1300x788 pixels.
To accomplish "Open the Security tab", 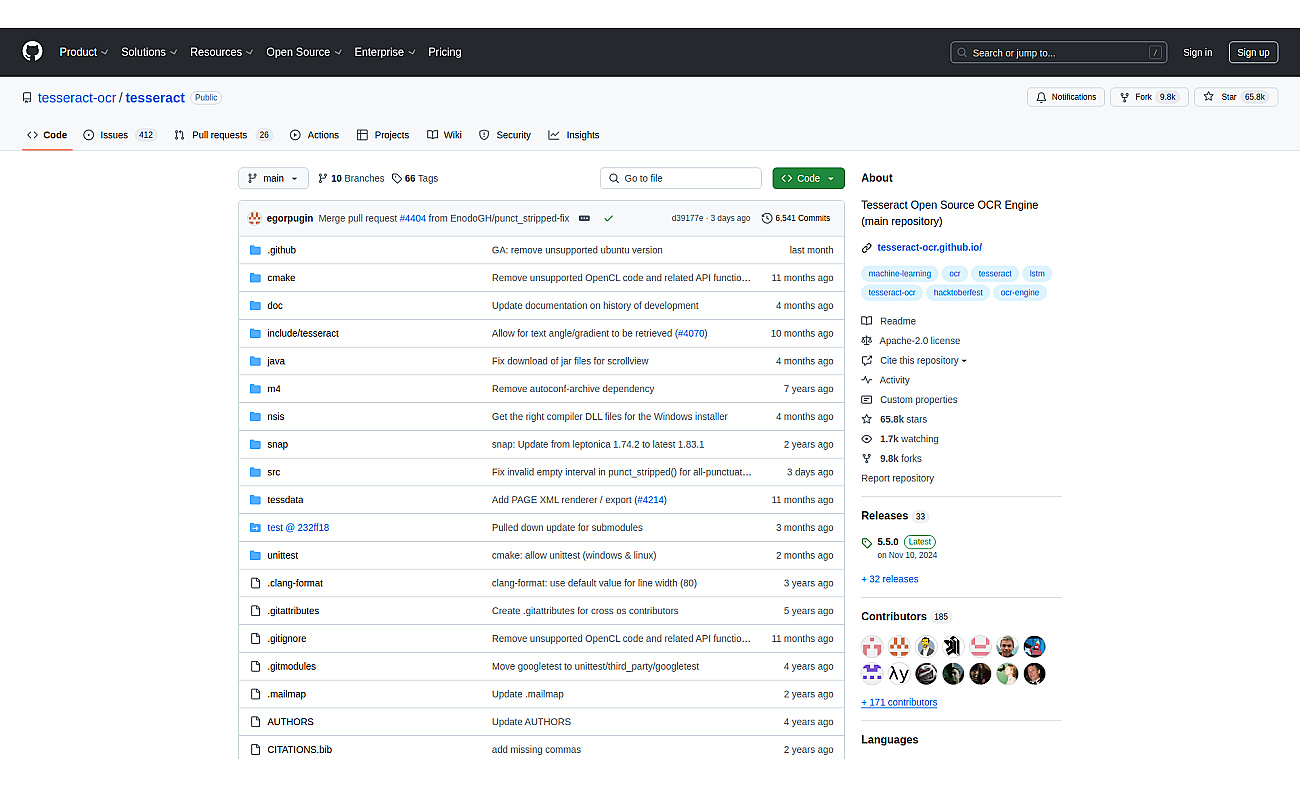I will (505, 135).
